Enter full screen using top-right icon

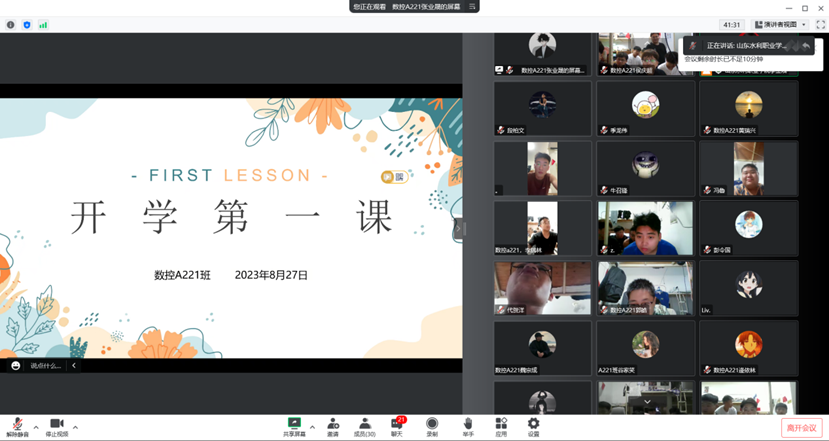pyautogui.click(x=820, y=25)
